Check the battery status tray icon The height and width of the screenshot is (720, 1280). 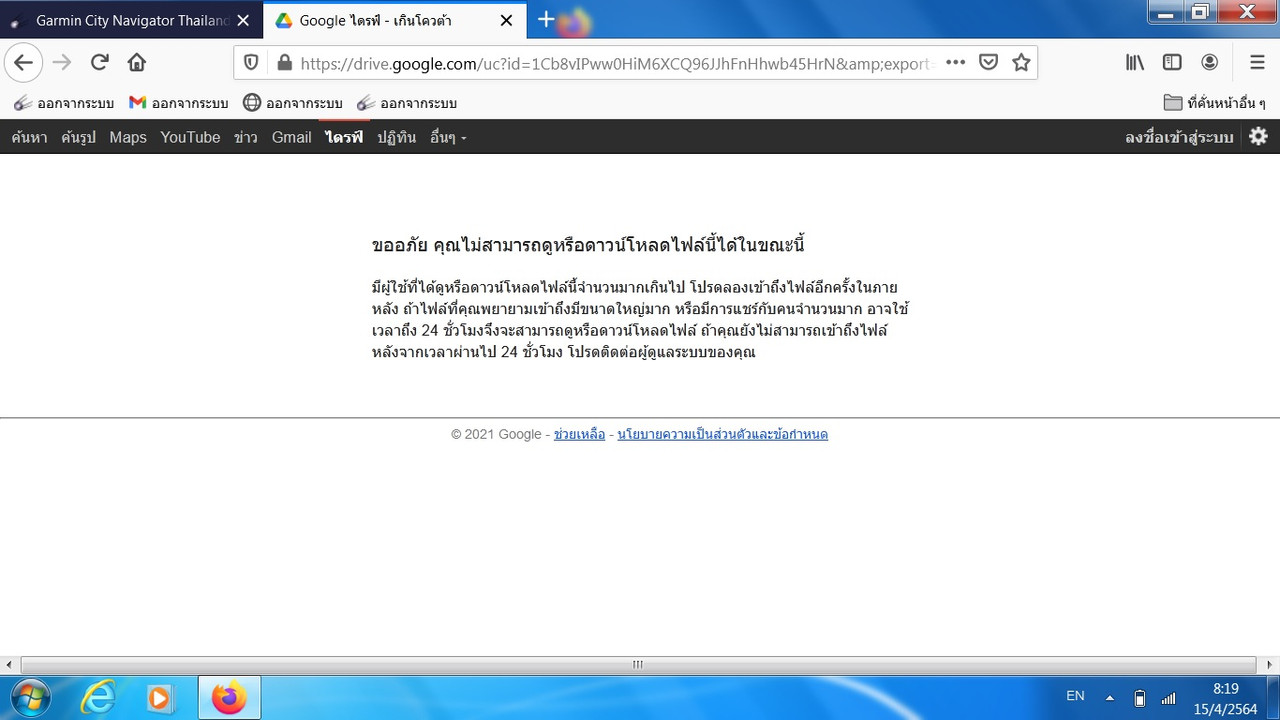[1140, 698]
